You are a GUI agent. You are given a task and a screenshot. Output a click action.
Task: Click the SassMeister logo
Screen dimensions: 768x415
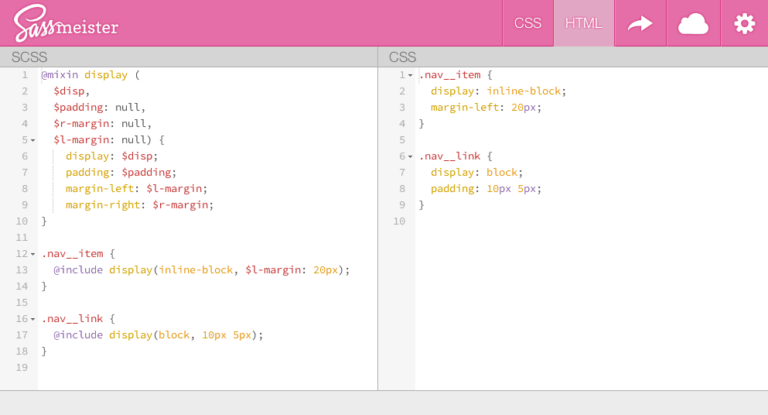(x=66, y=23)
